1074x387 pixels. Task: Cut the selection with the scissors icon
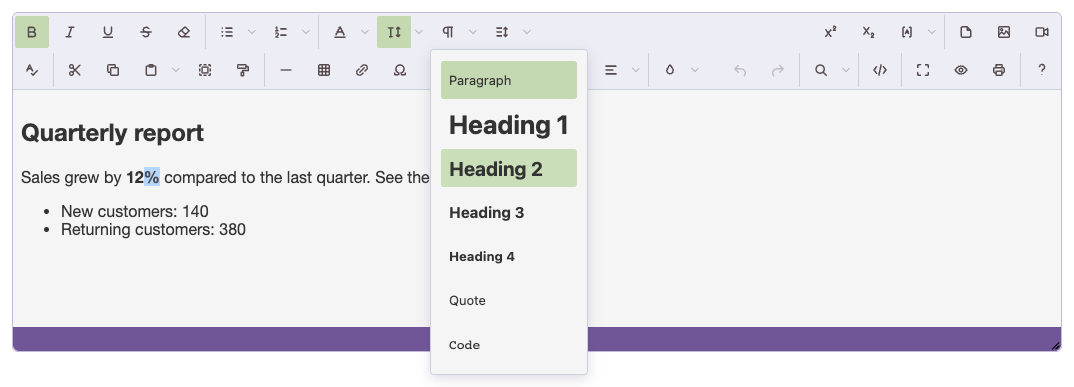(75, 70)
